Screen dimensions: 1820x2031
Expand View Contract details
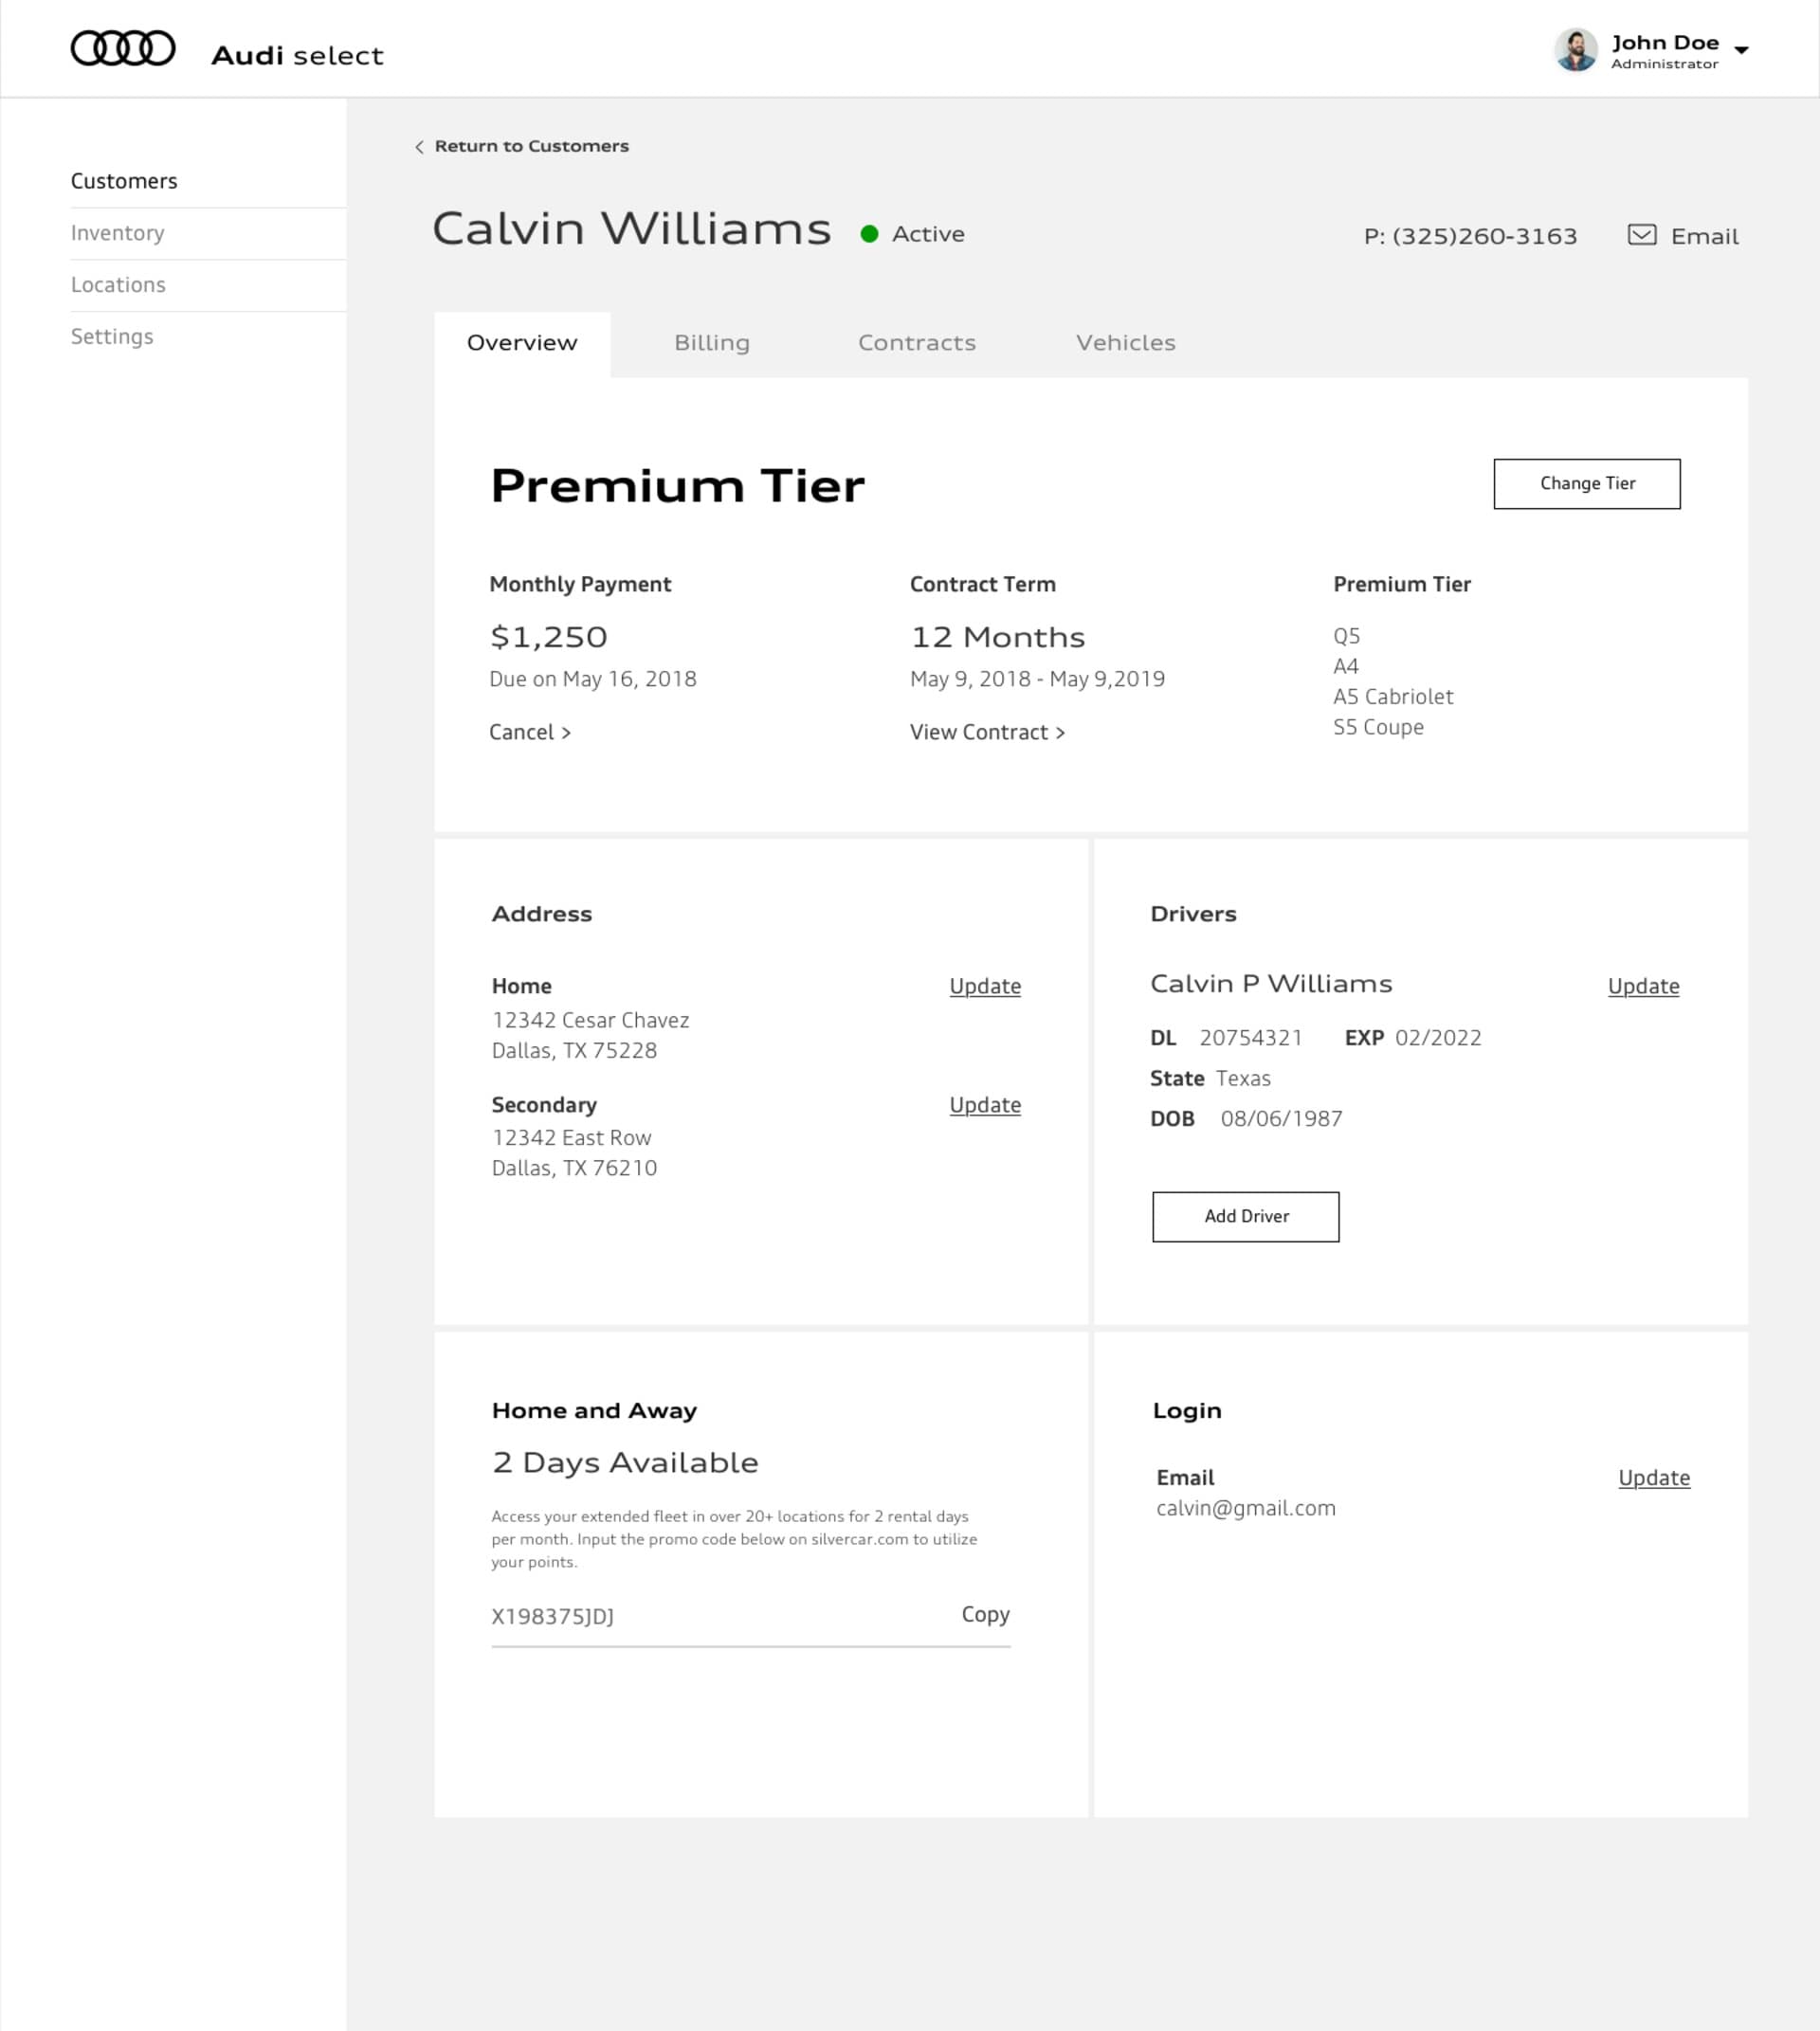coord(986,732)
